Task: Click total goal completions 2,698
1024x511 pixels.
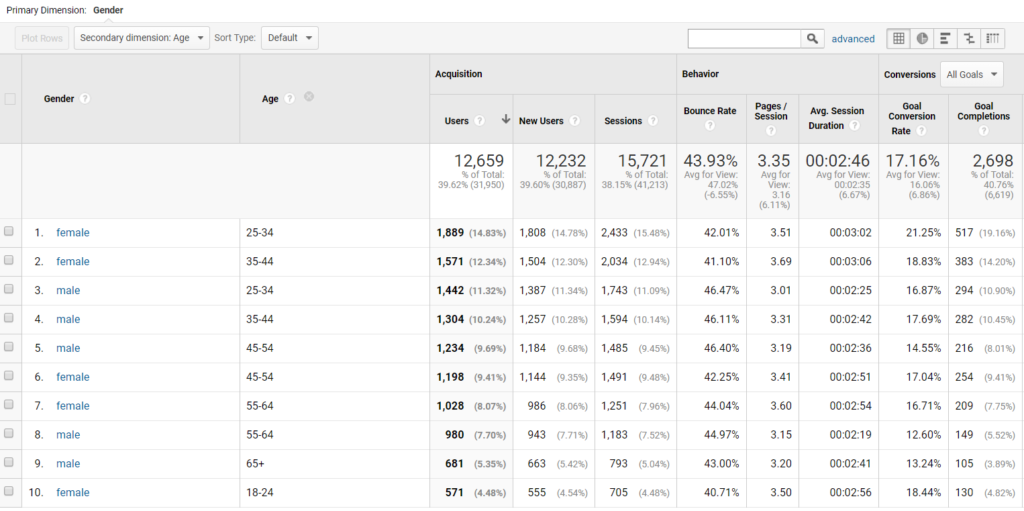Action: [993, 161]
